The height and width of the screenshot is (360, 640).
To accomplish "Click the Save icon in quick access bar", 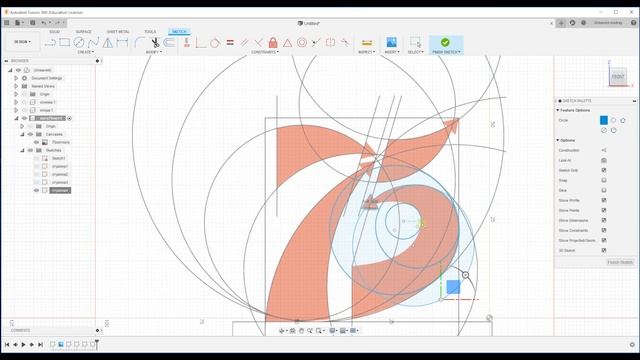I will coord(33,23).
